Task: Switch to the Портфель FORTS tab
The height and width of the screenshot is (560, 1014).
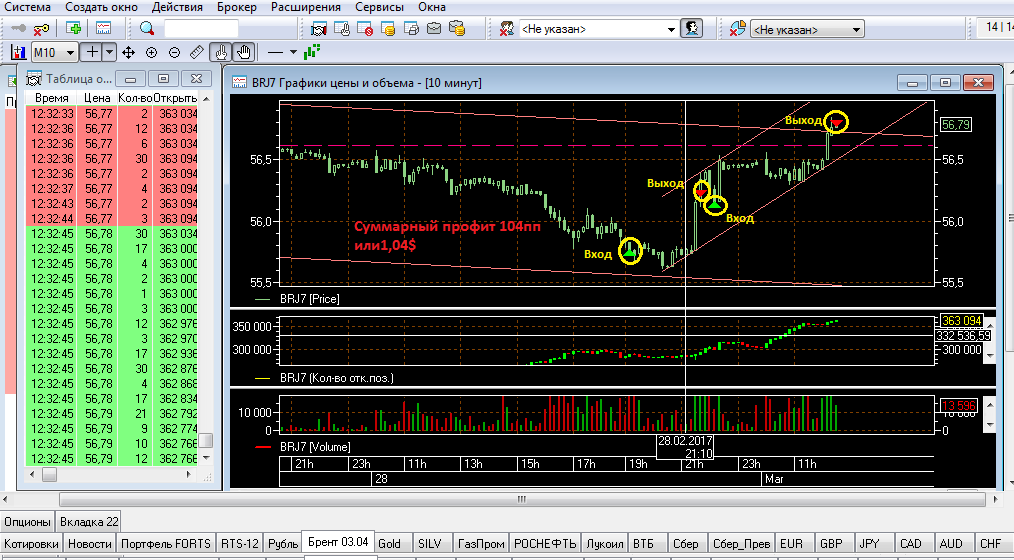Action: [166, 544]
